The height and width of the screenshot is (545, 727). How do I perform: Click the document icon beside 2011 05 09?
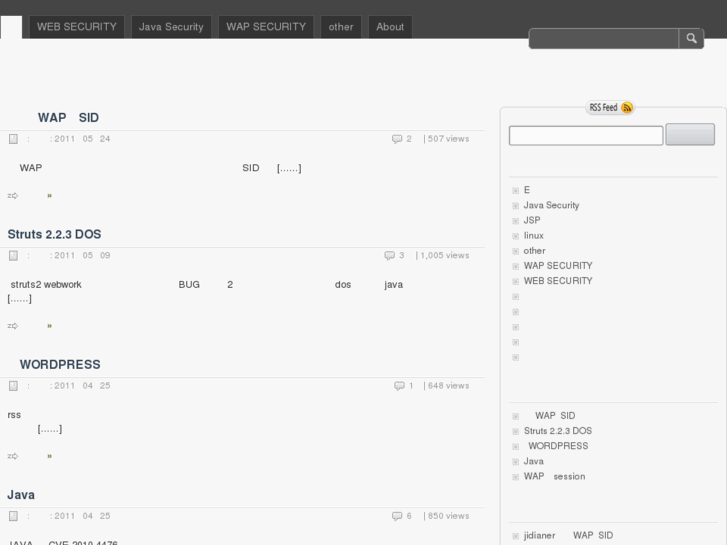coord(13,256)
